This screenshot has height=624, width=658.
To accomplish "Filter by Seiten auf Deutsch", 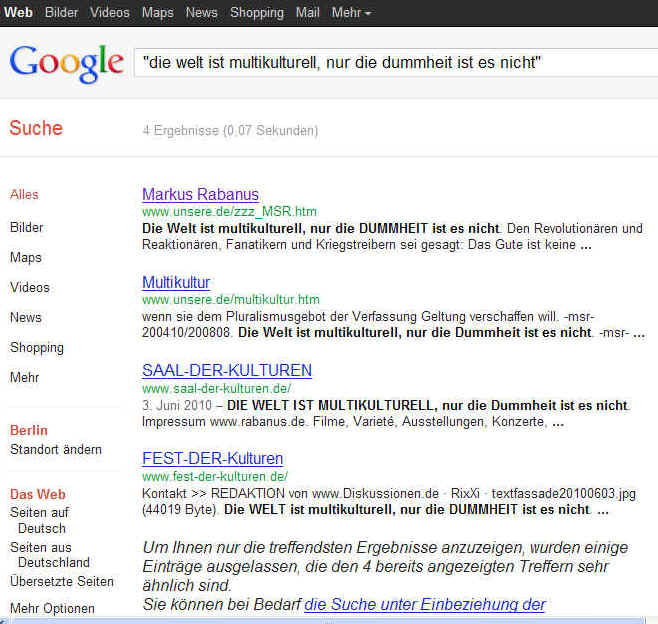I will tap(39, 520).
